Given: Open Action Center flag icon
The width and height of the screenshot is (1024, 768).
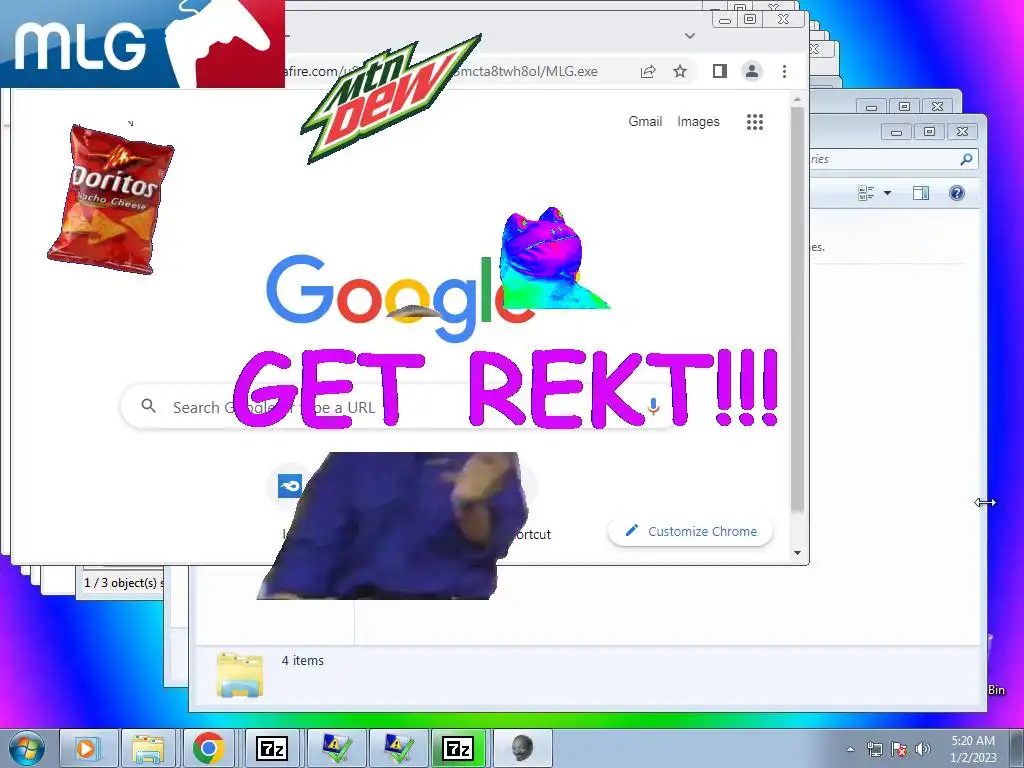Looking at the screenshot, I should pos(899,749).
